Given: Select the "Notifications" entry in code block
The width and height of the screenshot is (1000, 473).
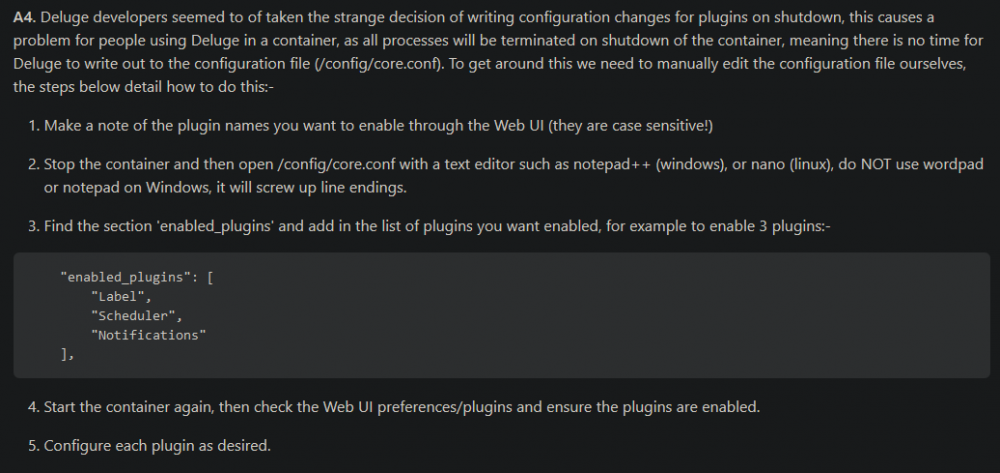Looking at the screenshot, I should click(x=149, y=335).
